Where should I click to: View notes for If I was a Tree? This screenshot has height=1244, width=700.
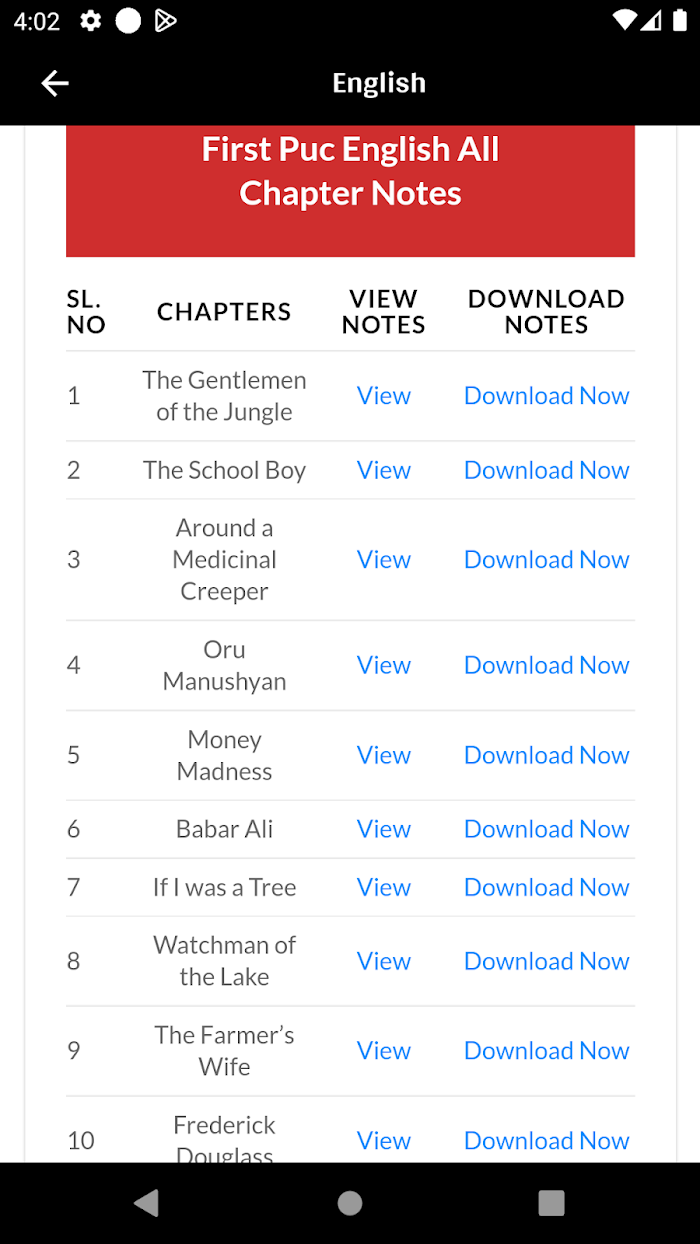[x=384, y=888]
